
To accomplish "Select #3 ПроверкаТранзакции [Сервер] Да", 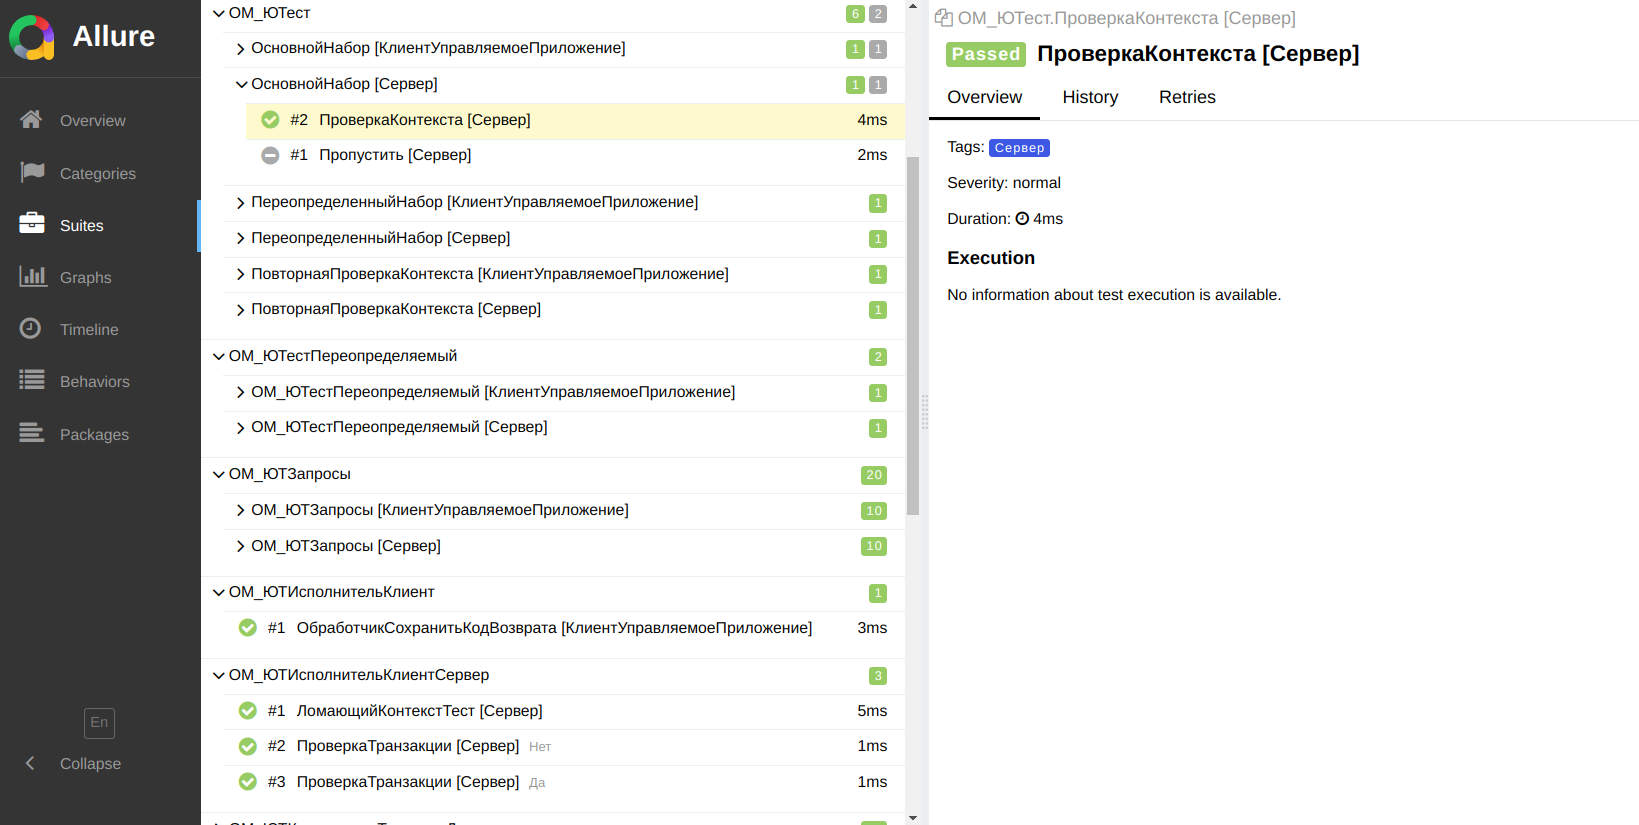I will tap(564, 782).
